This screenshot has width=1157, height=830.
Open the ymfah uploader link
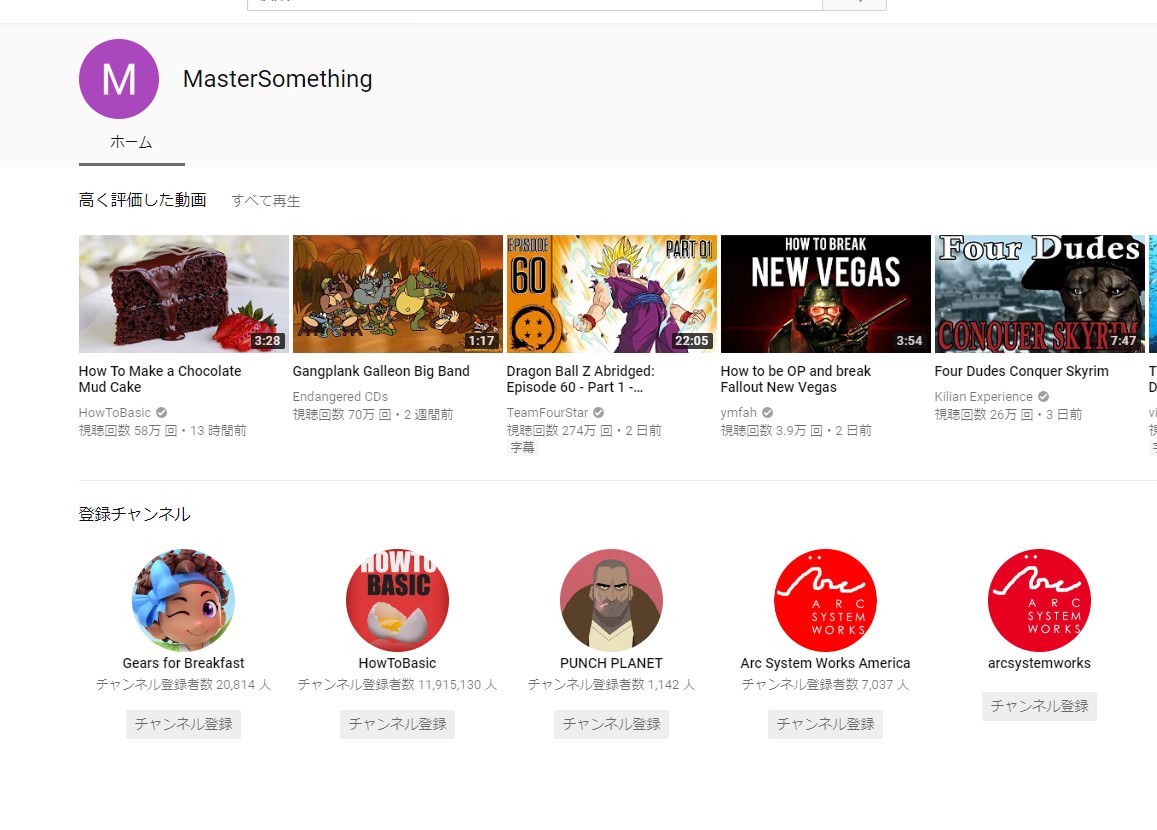pos(739,412)
